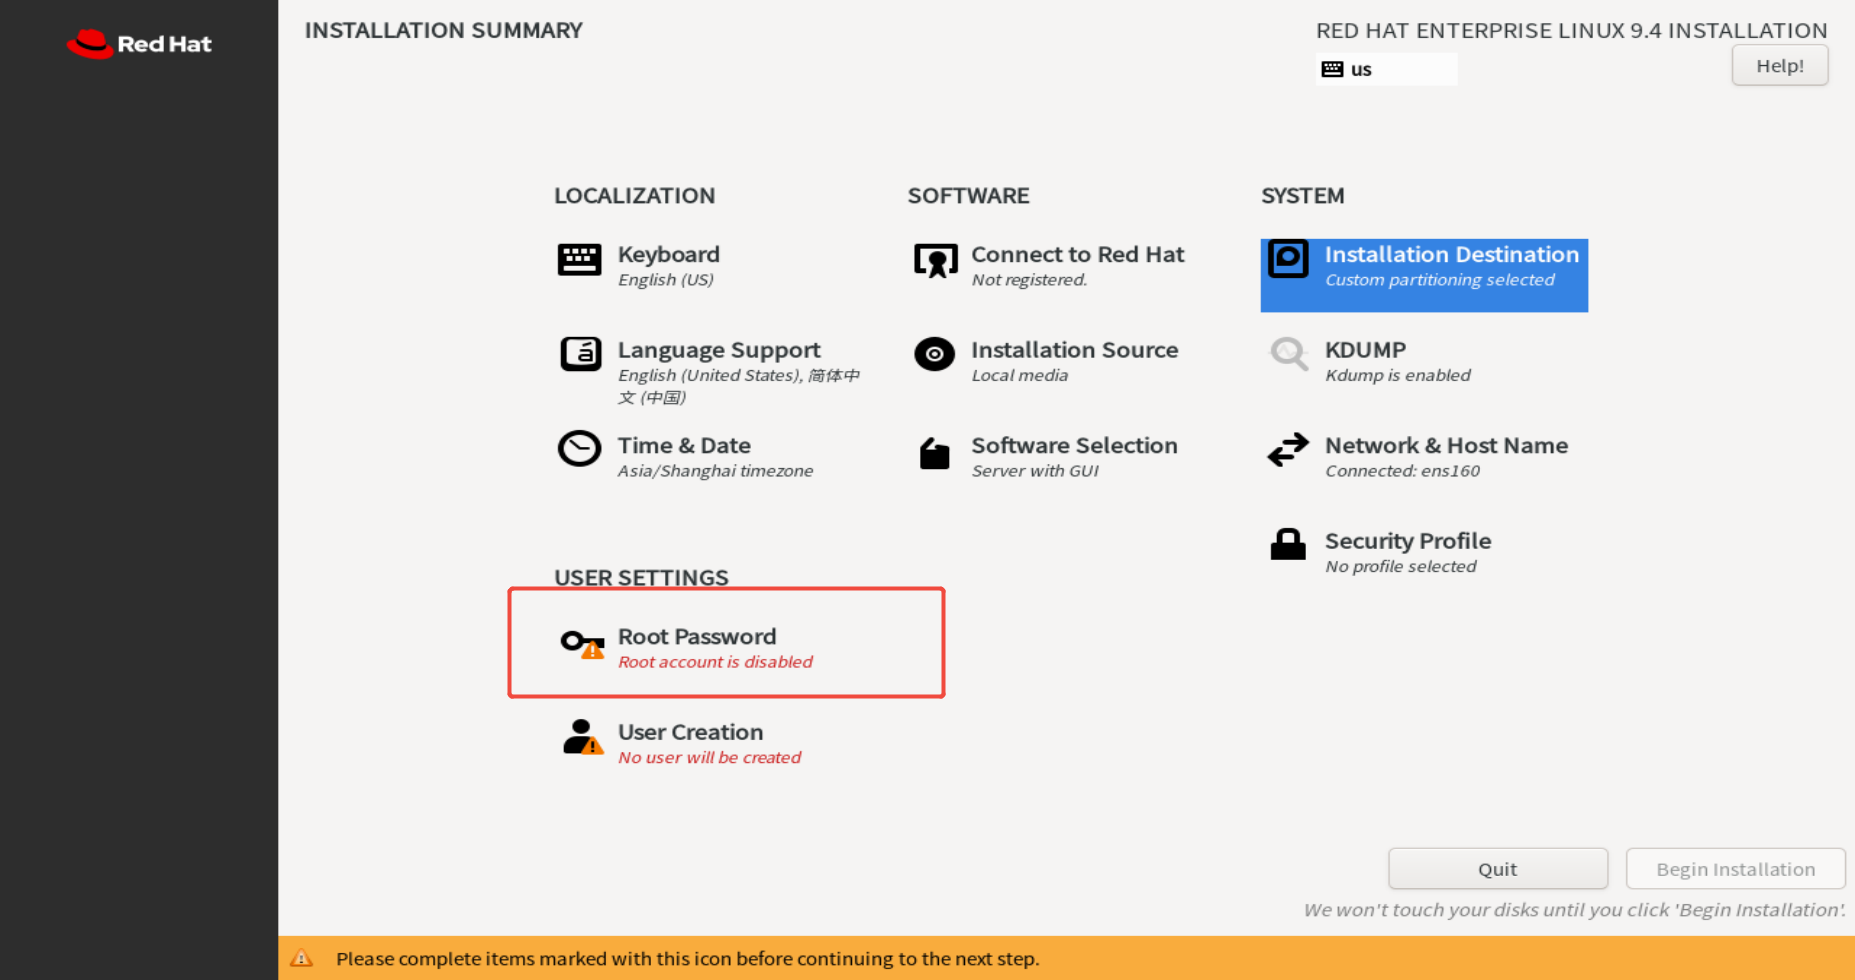This screenshot has height=980, width=1855.
Task: Click the Red Hat logo in sidebar
Action: pyautogui.click(x=139, y=44)
